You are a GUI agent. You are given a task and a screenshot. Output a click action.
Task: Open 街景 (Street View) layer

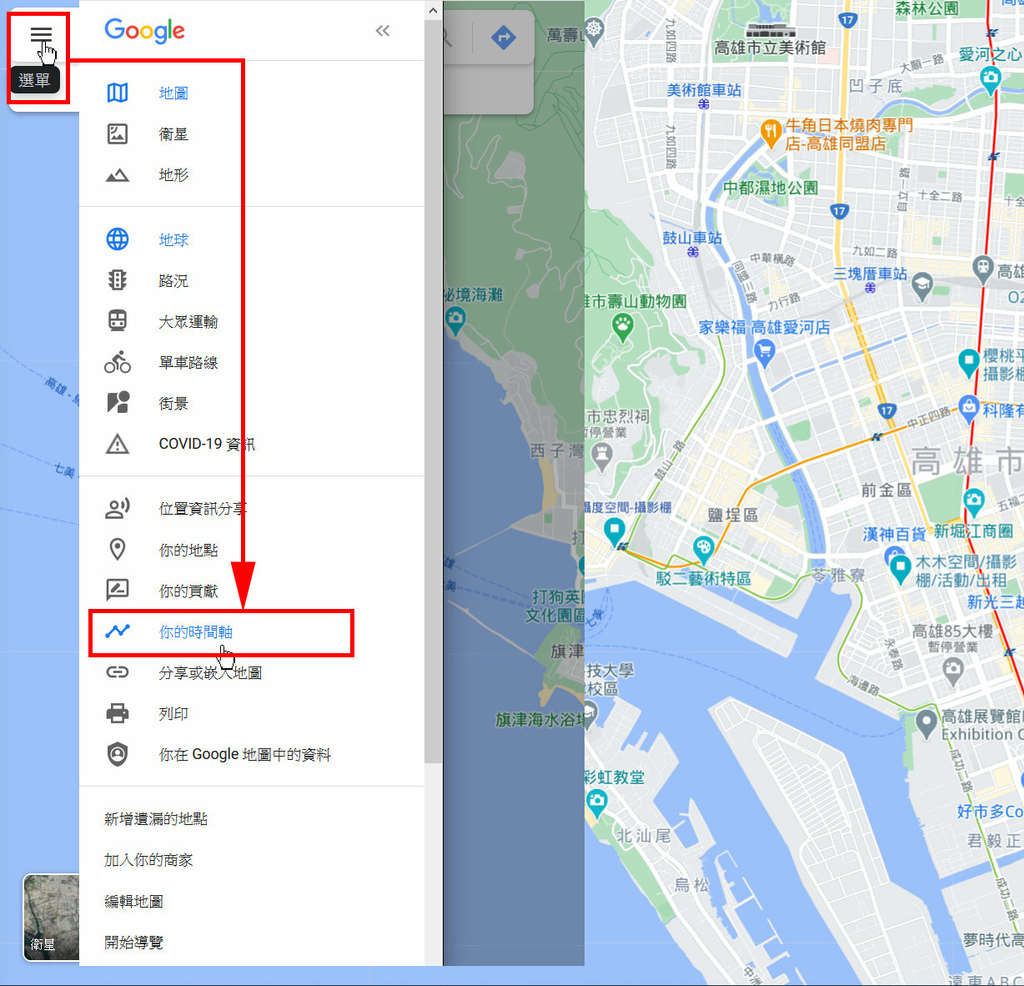pyautogui.click(x=117, y=403)
